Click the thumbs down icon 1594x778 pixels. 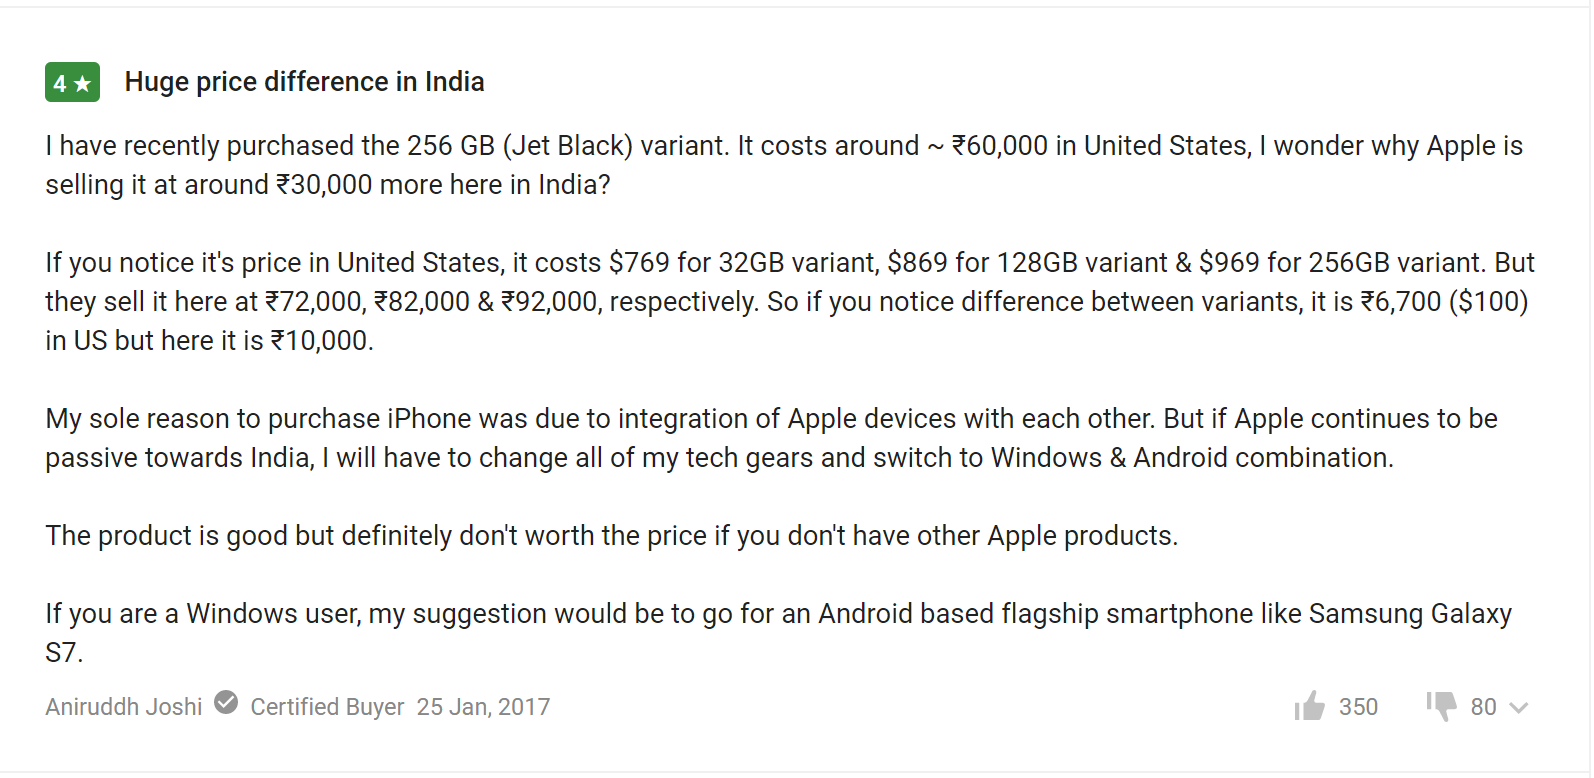(x=1441, y=707)
